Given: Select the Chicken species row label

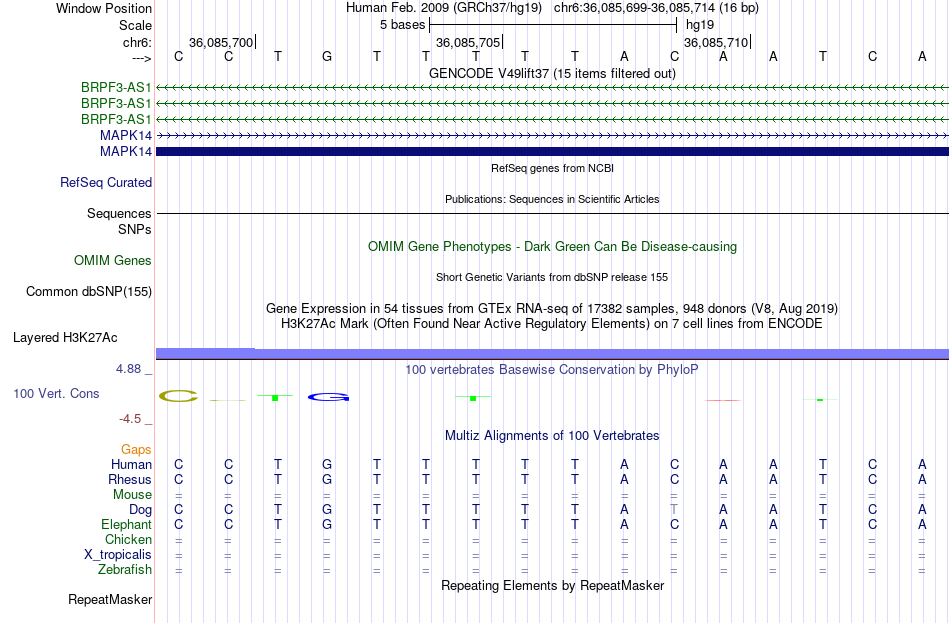Looking at the screenshot, I should click(x=128, y=539).
